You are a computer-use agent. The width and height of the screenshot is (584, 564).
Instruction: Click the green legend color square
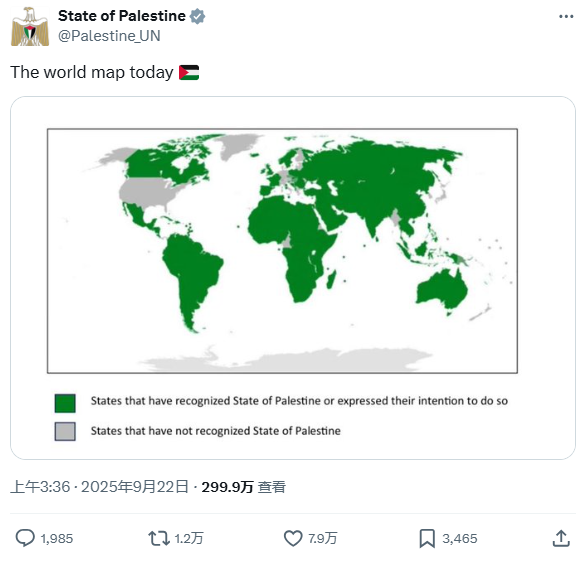[x=65, y=403]
